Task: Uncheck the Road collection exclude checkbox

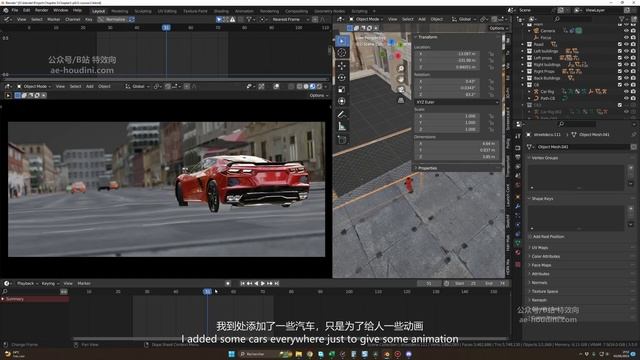Action: tap(620, 44)
